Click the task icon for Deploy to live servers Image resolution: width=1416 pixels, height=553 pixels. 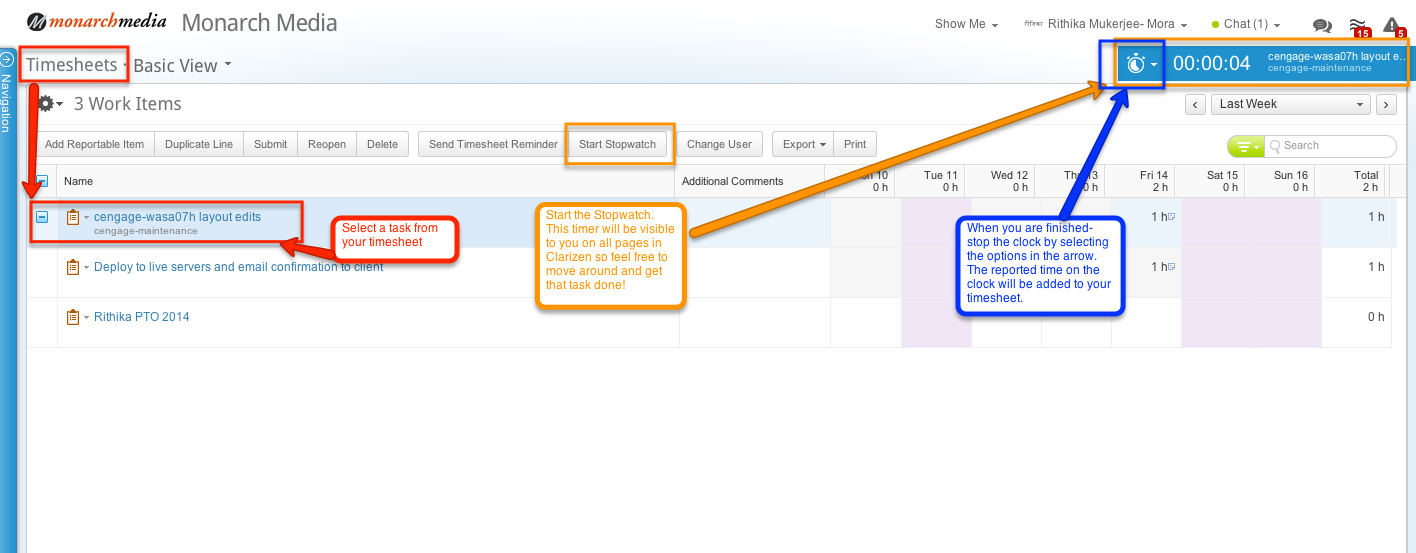coord(73,267)
